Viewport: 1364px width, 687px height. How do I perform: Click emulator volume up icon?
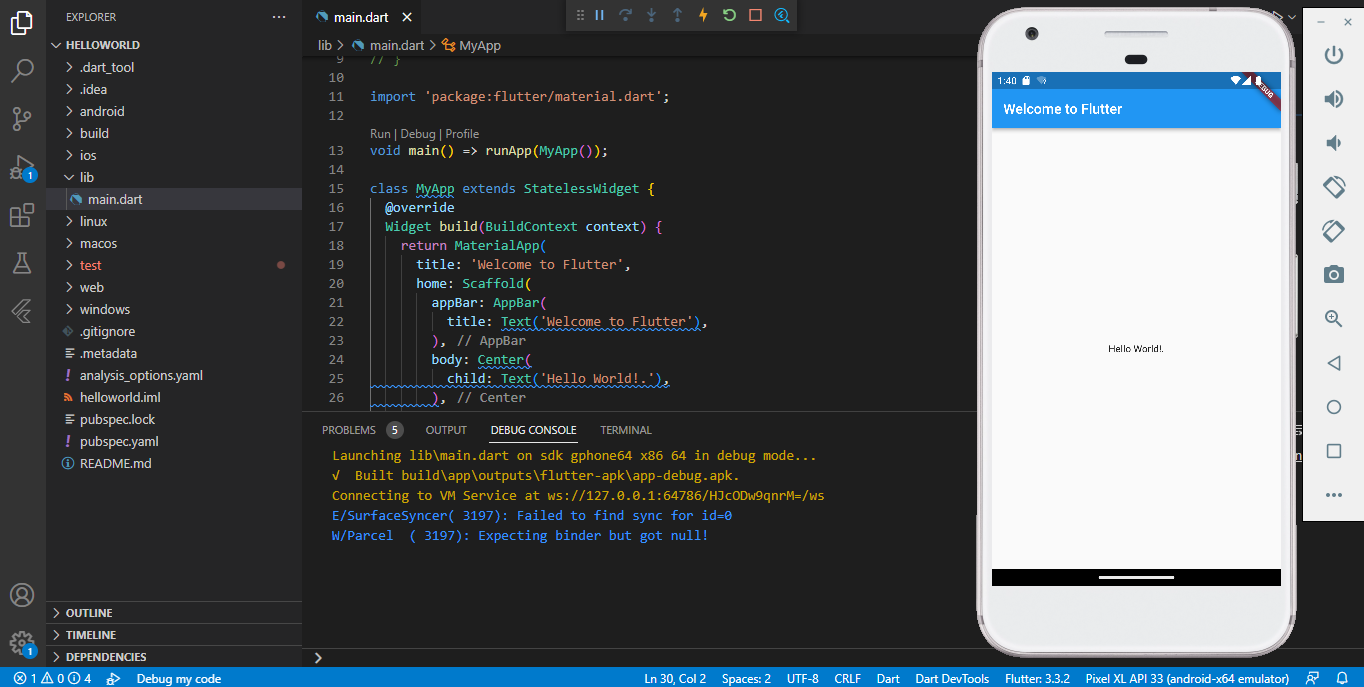(1333, 98)
